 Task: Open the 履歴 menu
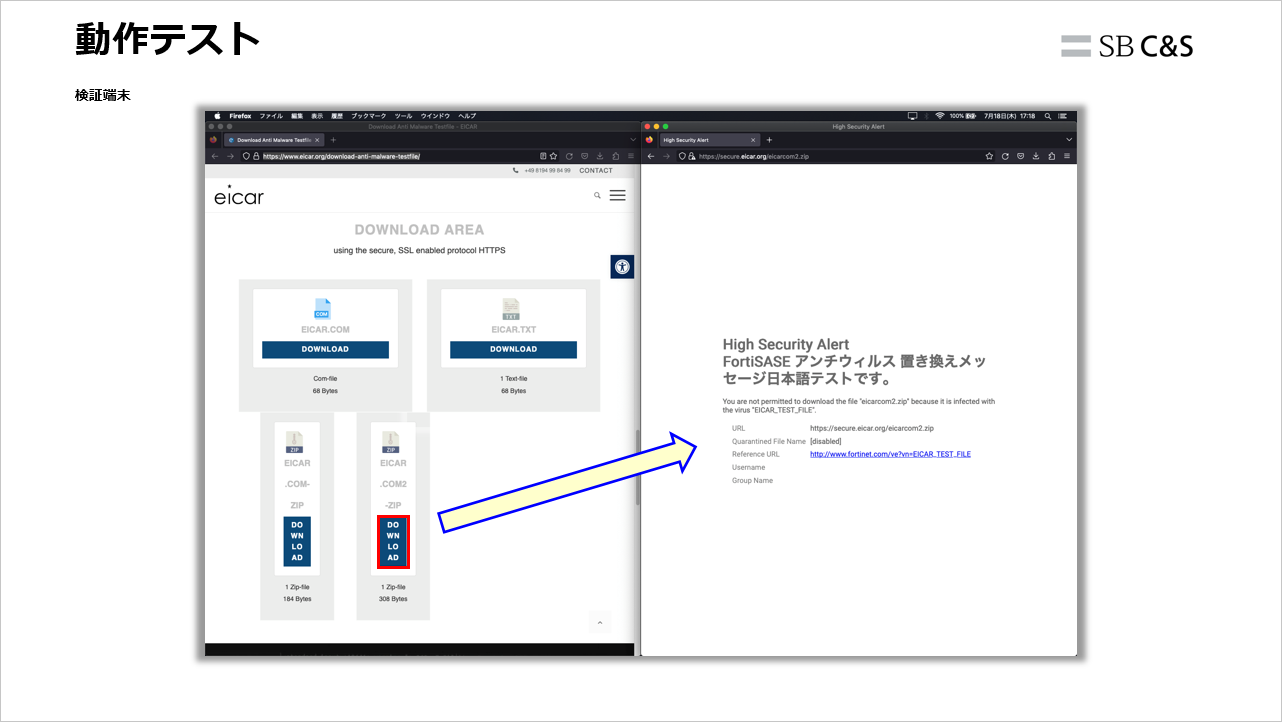click(x=337, y=116)
